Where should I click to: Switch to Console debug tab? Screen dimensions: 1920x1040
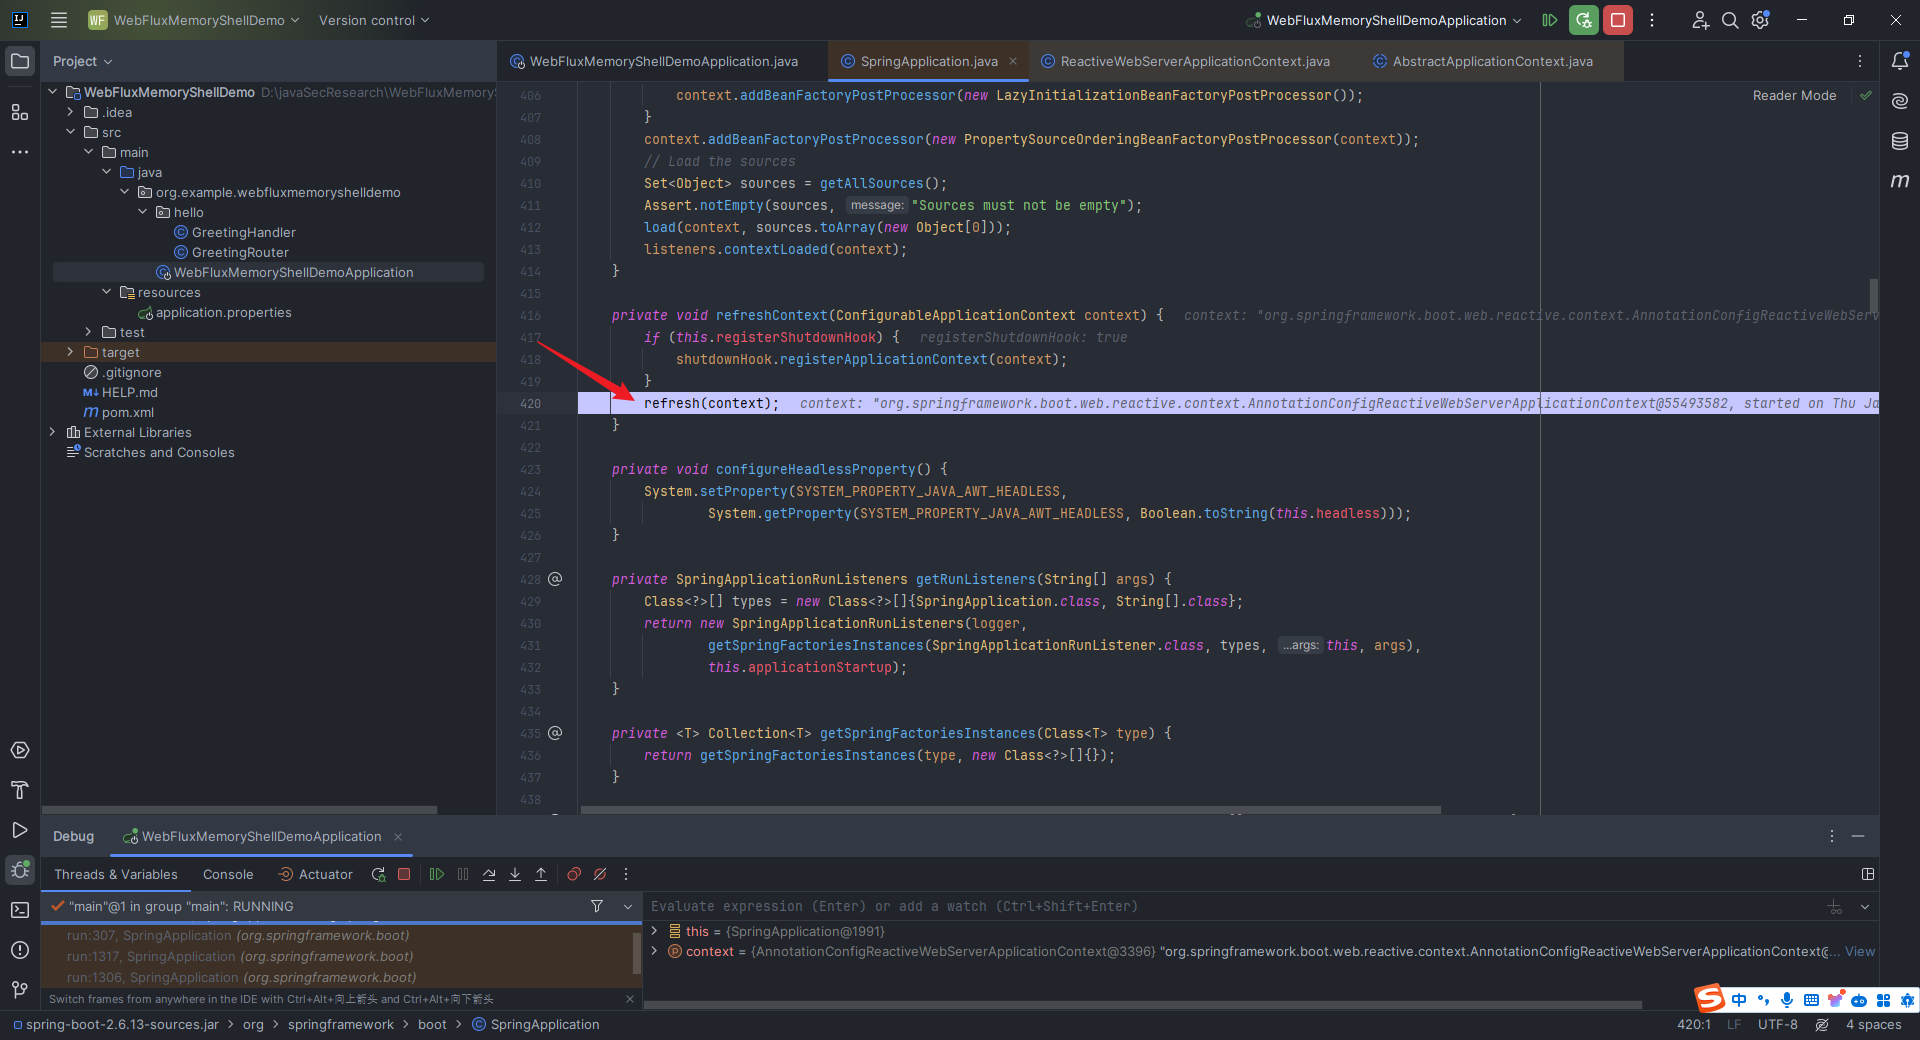click(228, 874)
